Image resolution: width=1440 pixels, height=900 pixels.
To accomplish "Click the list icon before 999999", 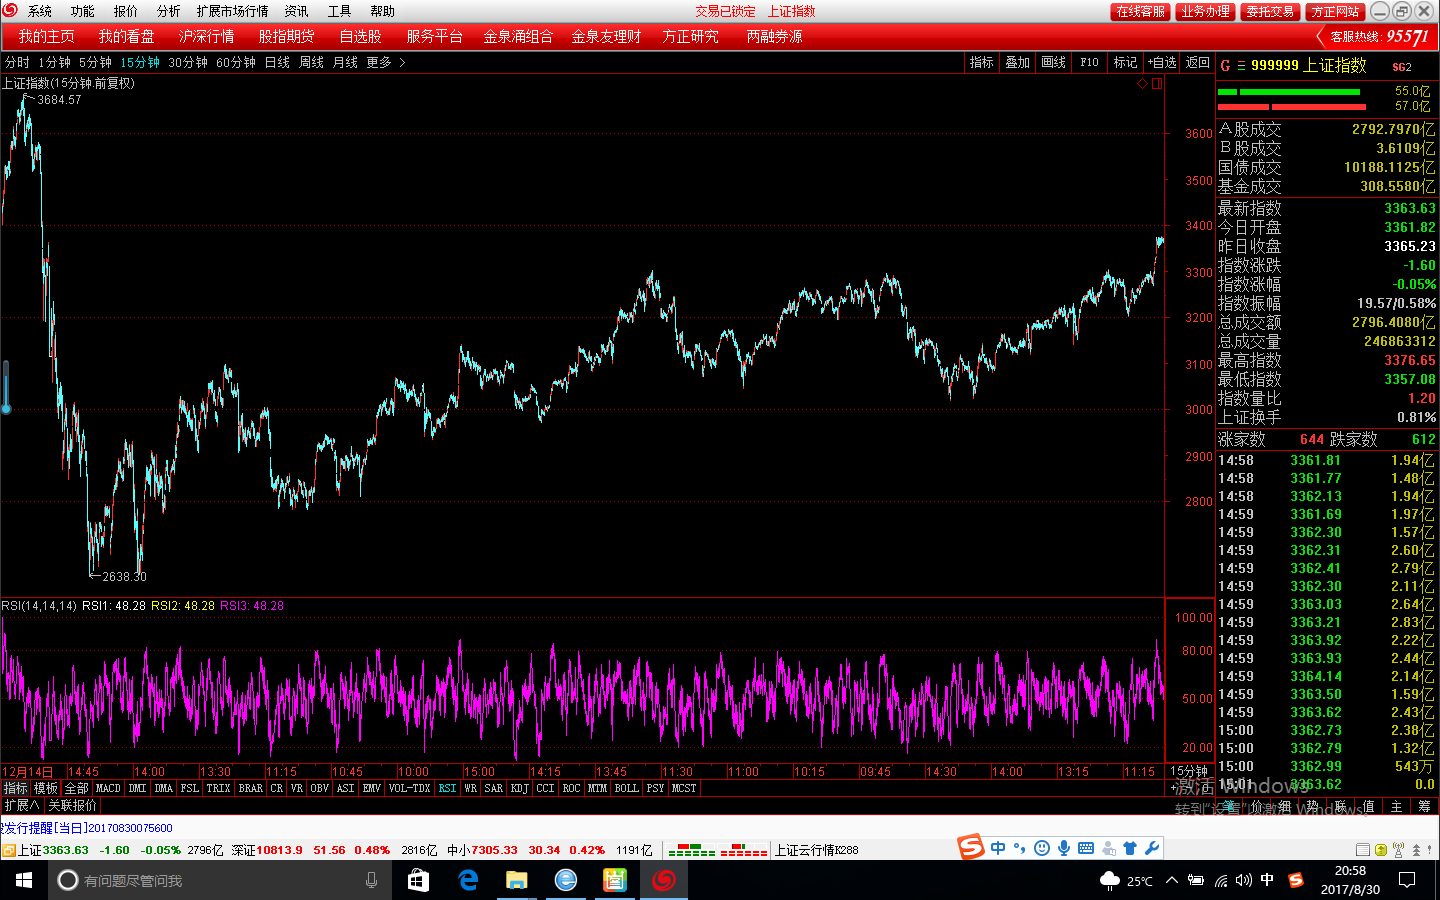I will [1241, 66].
